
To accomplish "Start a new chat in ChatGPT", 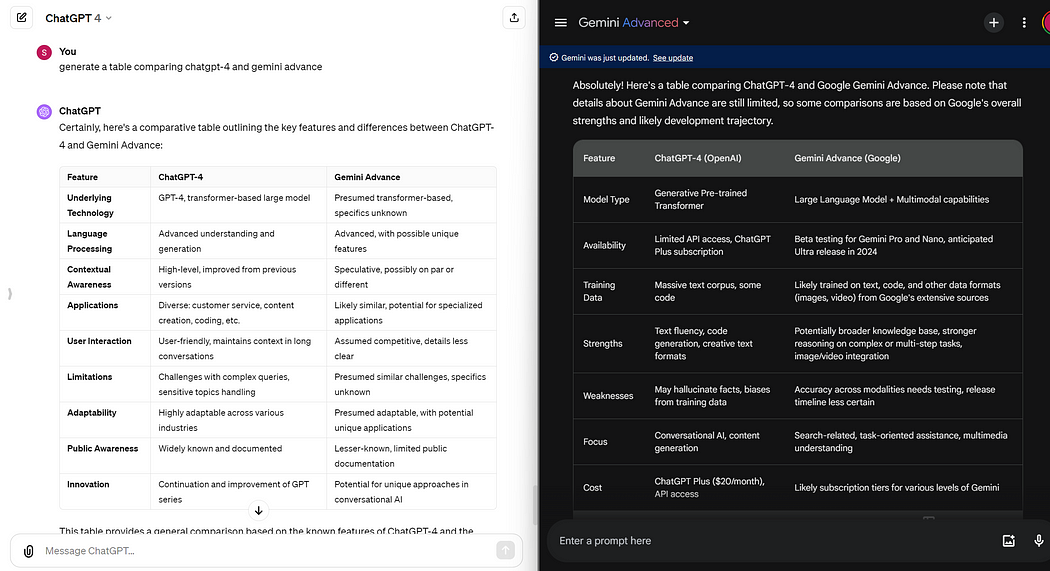I will coord(21,18).
